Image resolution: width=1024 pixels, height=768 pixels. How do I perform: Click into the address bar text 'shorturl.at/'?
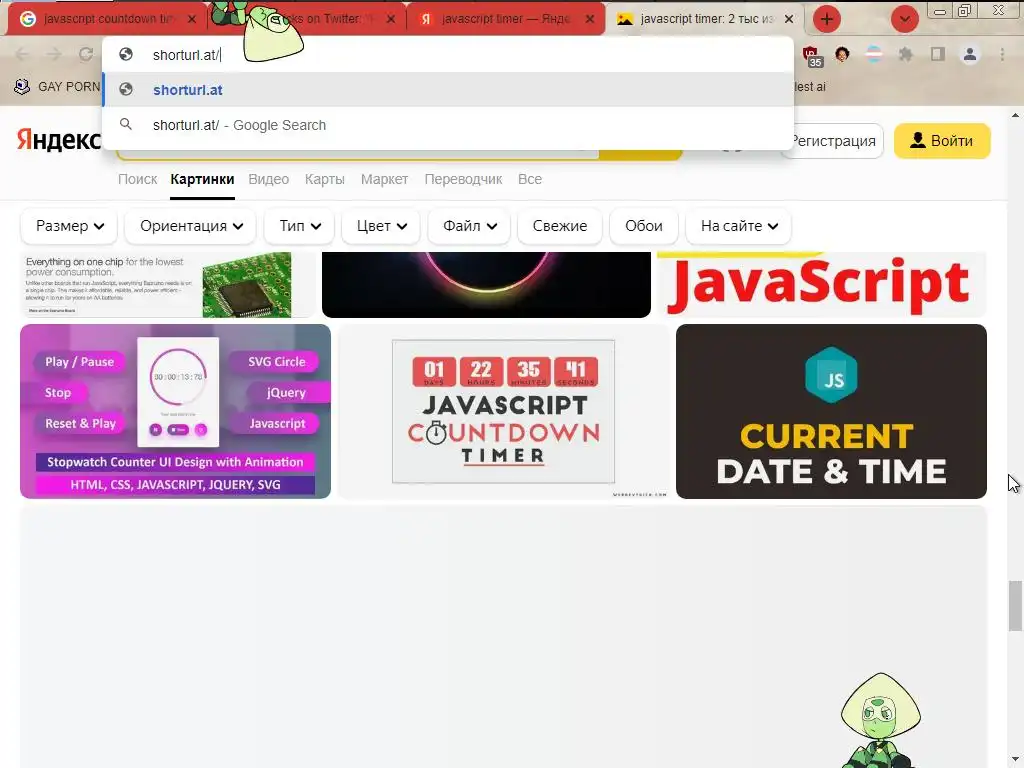point(185,55)
